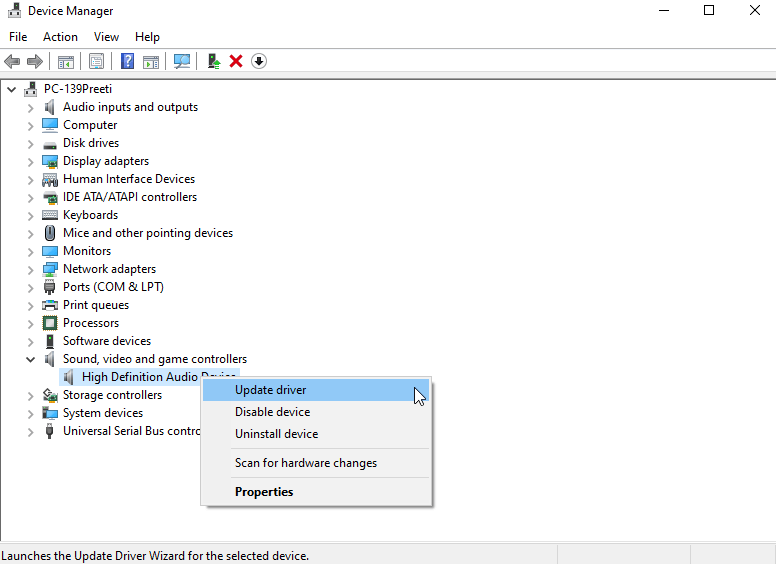Choose Disable device from context menu

coord(316,412)
